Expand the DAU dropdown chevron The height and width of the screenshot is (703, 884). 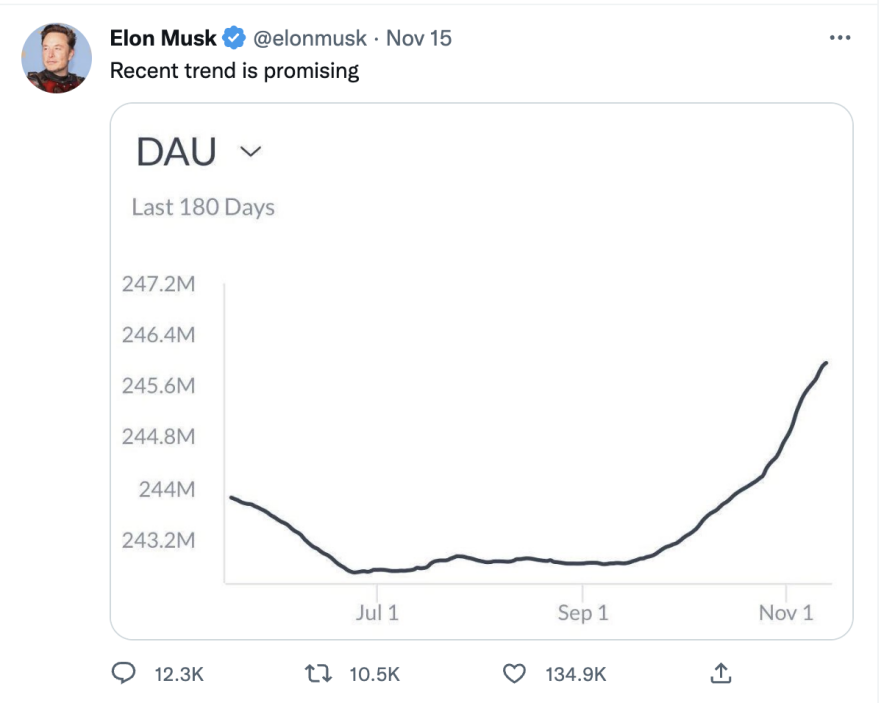[250, 152]
